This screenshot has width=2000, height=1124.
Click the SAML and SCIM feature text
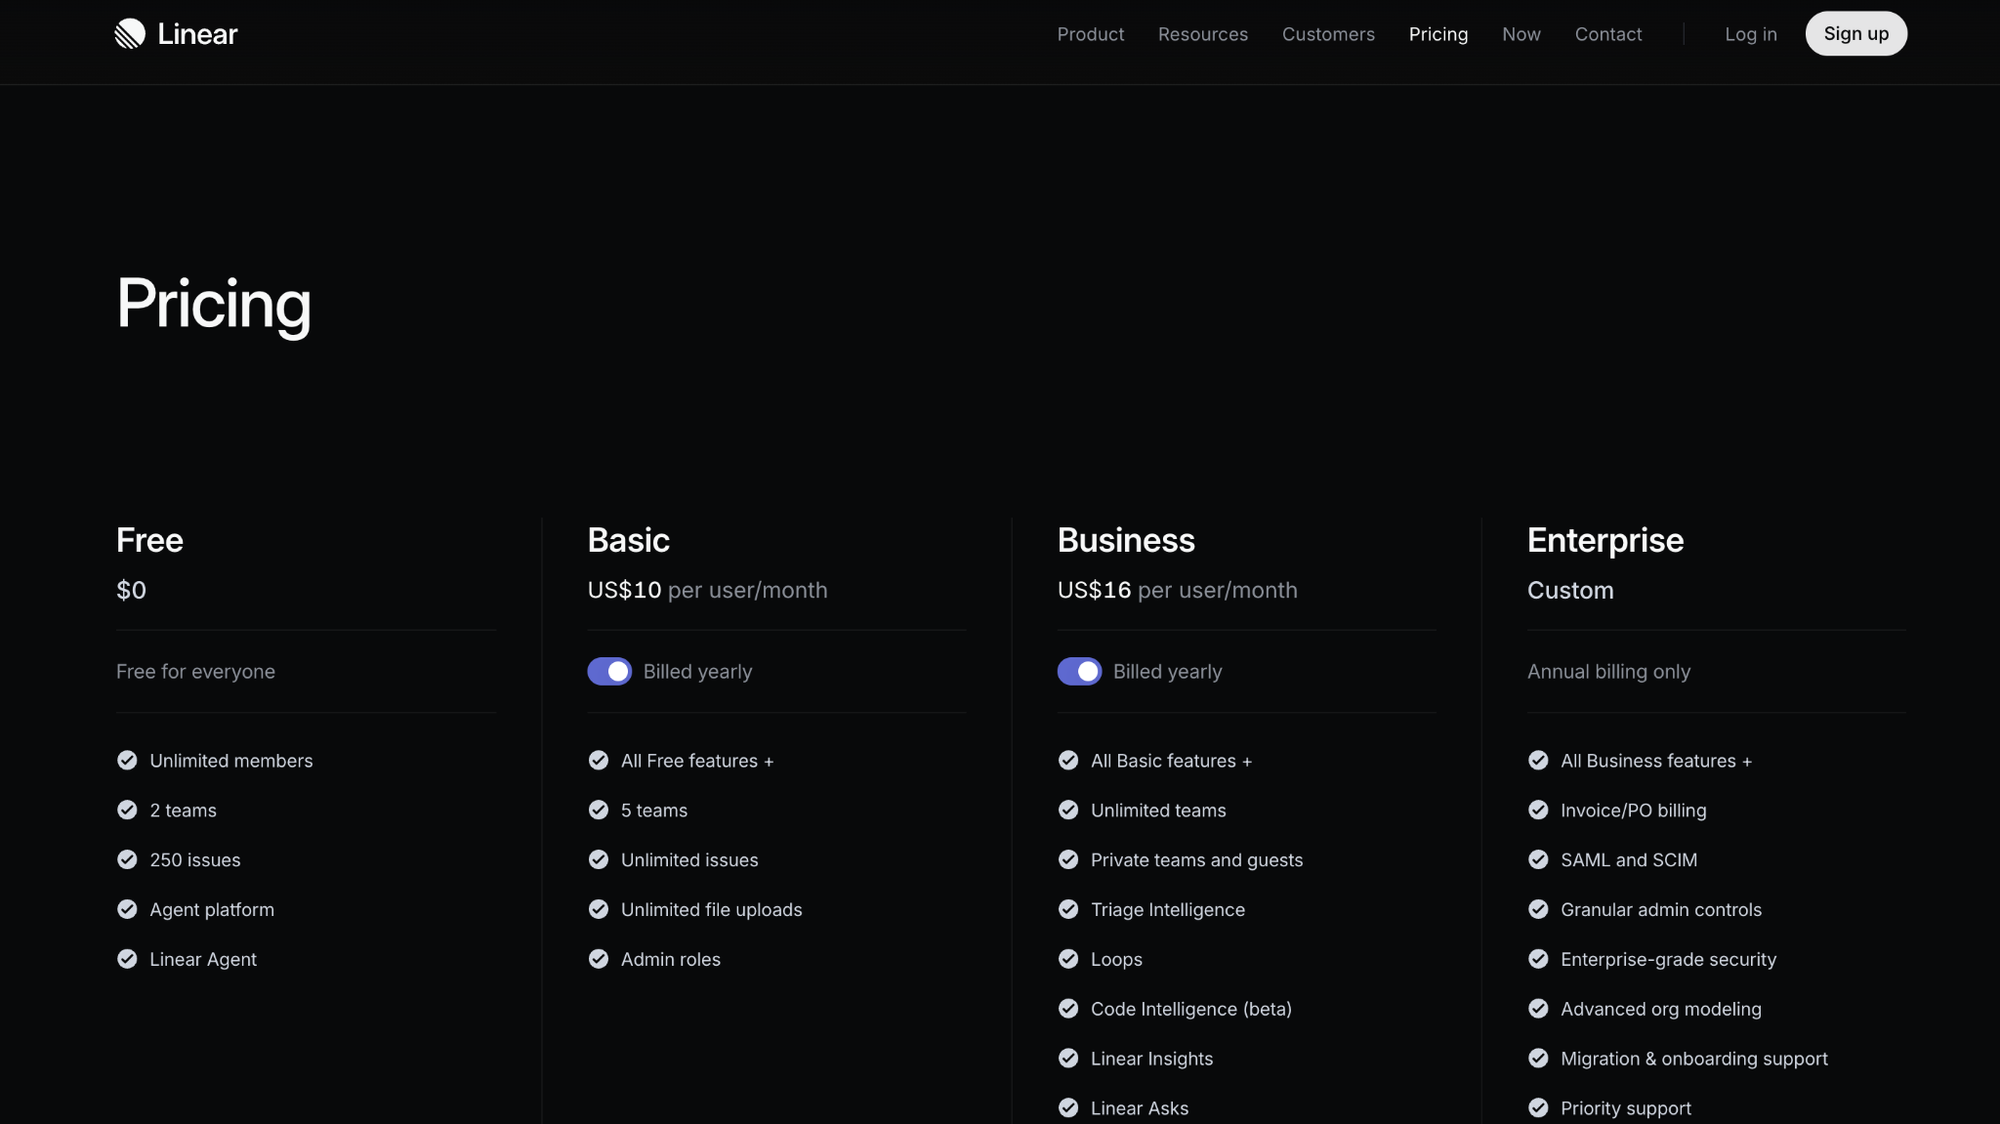[1629, 860]
